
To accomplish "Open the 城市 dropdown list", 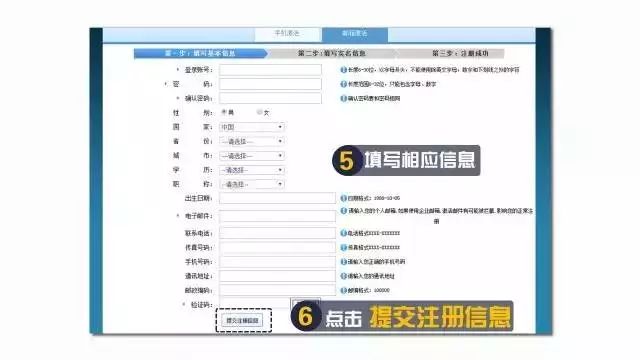I will [252, 156].
